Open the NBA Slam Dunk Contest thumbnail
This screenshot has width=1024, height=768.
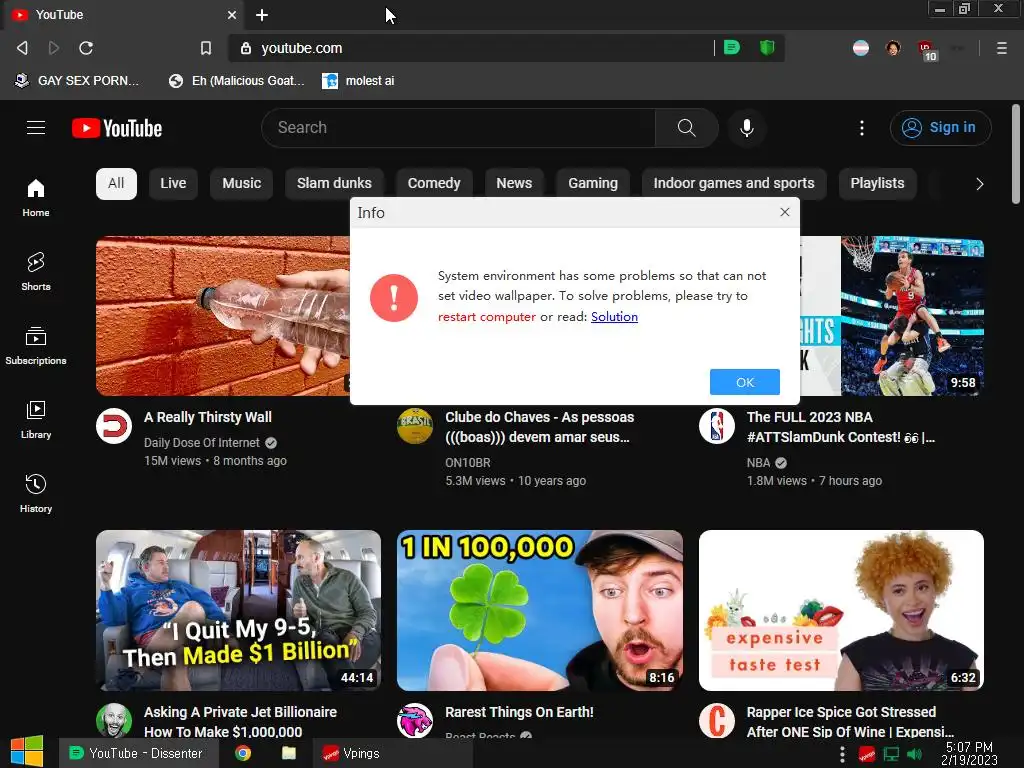tap(892, 316)
